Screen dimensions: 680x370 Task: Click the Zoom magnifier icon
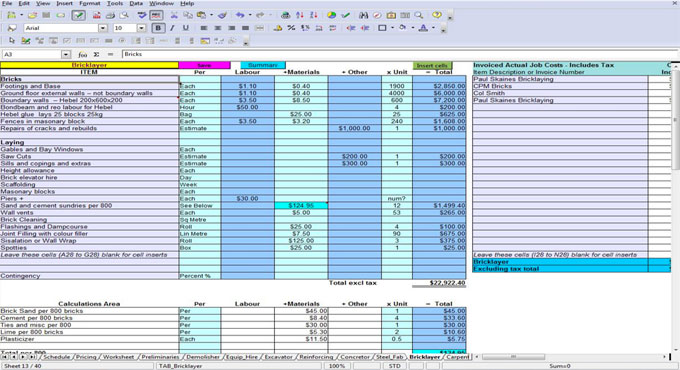419,15
